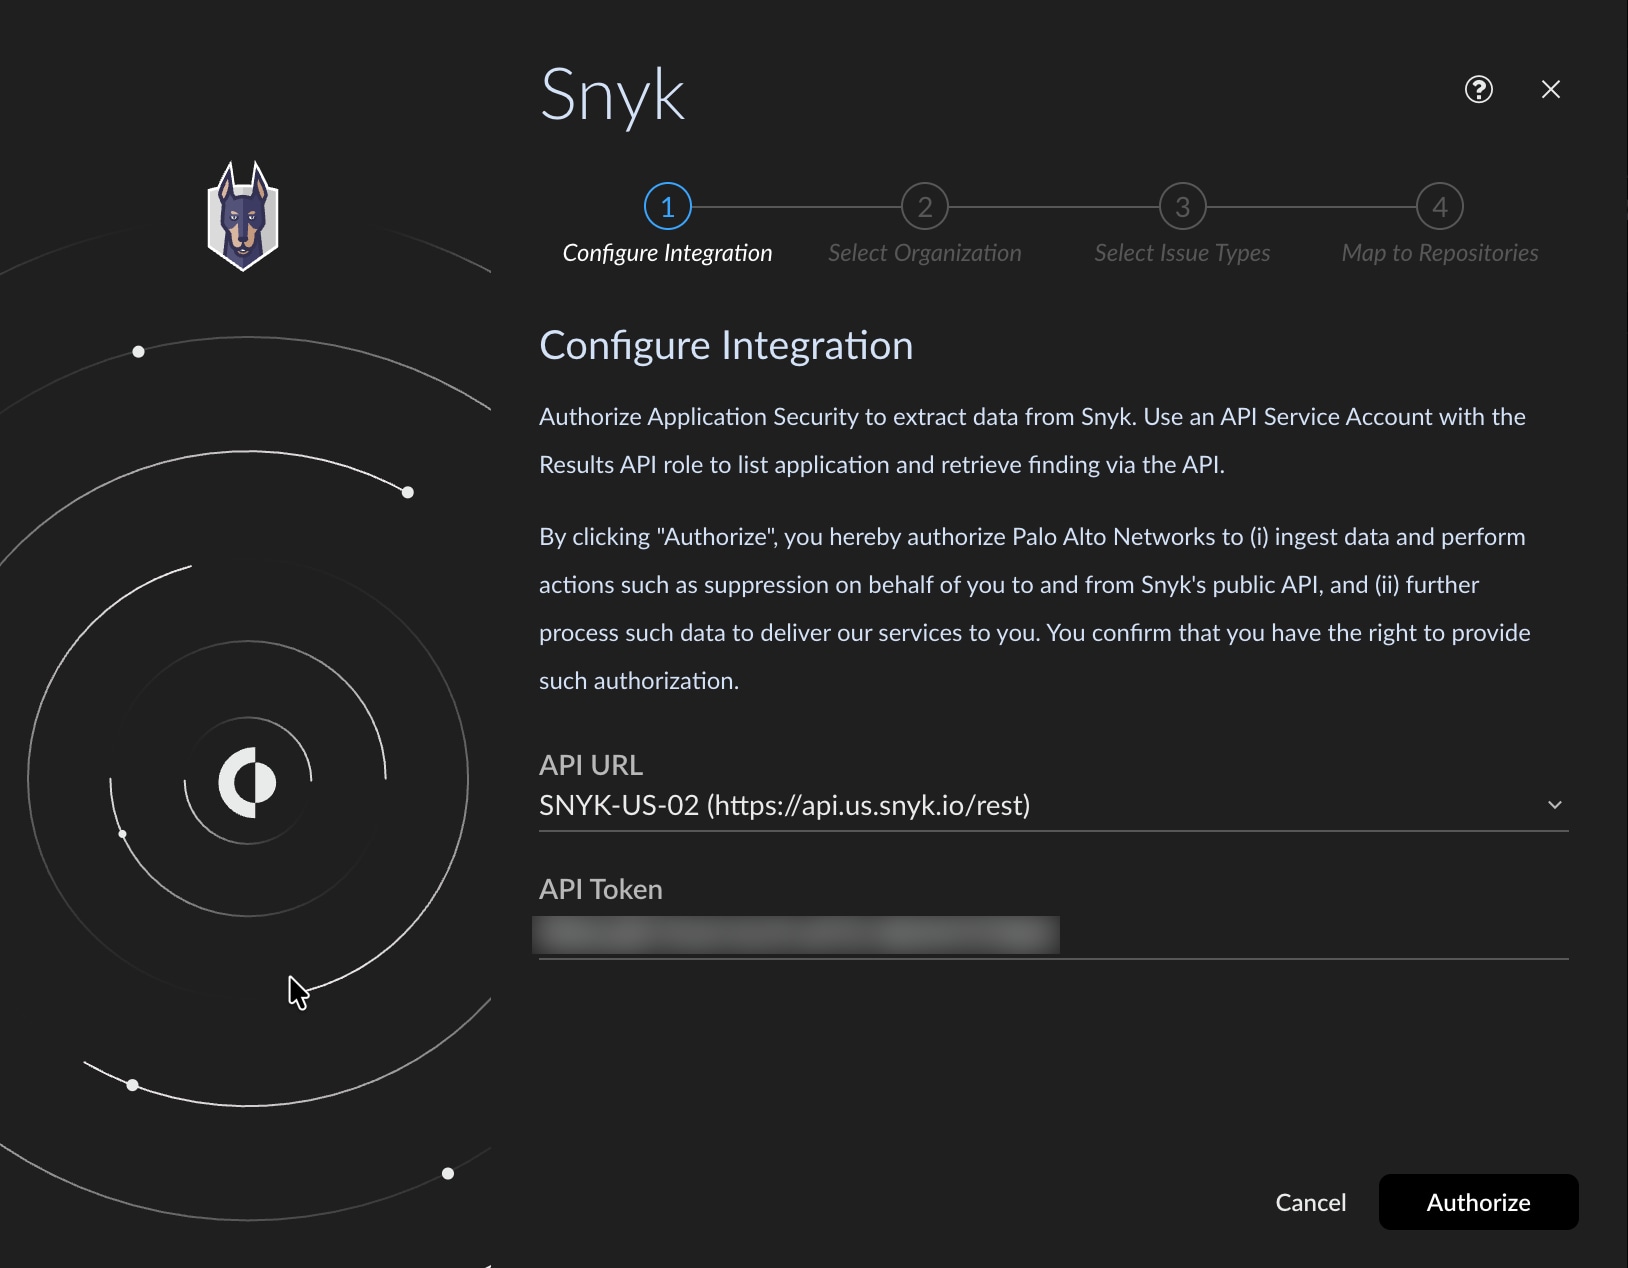Open the help question mark icon
Image resolution: width=1628 pixels, height=1268 pixels.
click(1478, 89)
